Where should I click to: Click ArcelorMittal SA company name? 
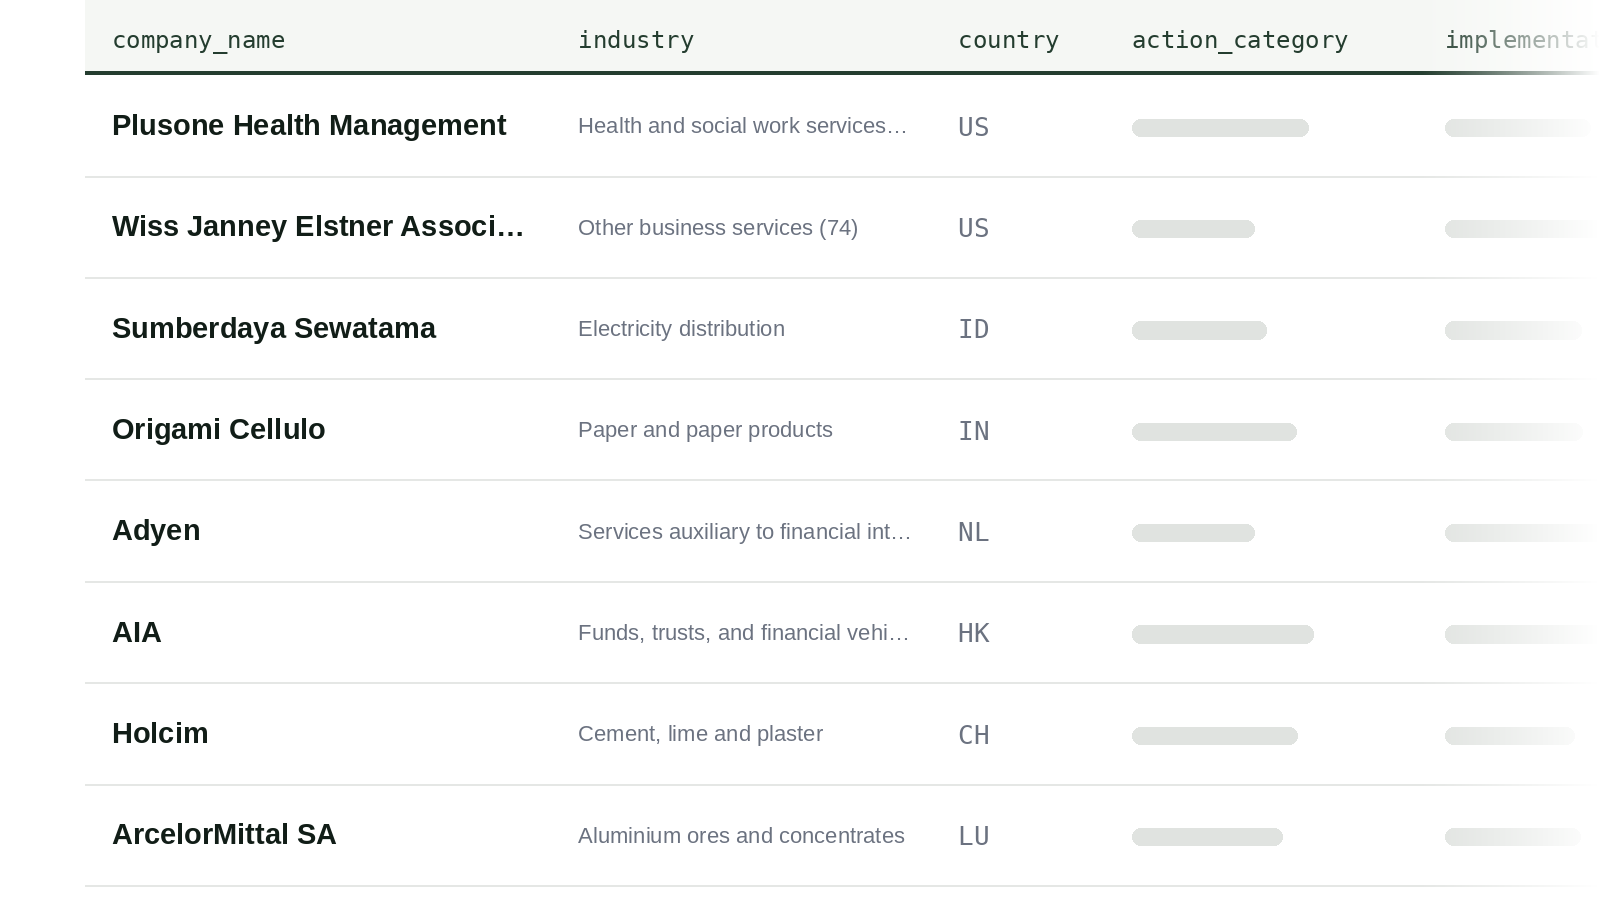(224, 835)
